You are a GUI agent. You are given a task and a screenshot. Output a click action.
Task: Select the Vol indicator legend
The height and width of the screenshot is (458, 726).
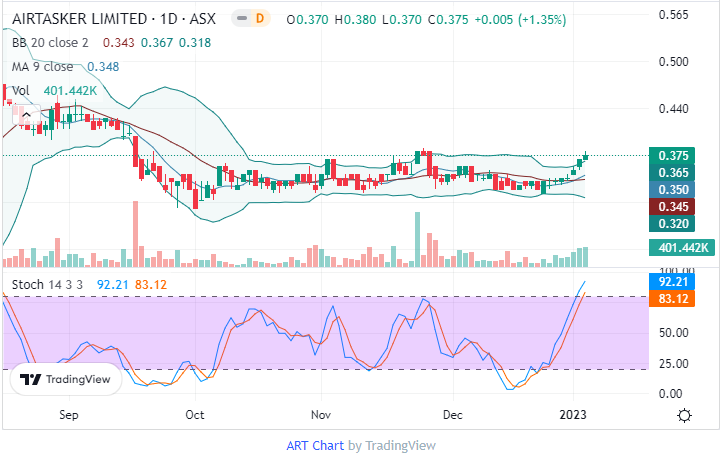tap(20, 90)
